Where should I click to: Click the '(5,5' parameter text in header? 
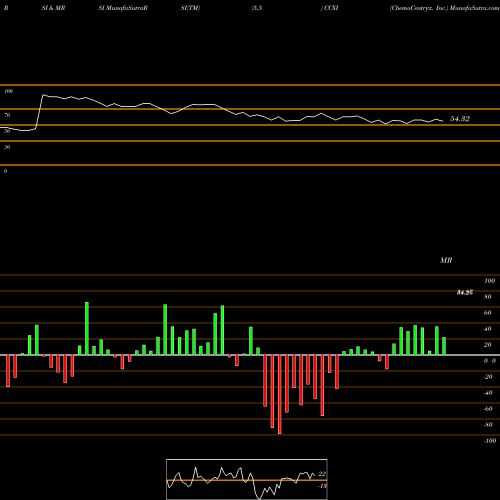(257, 8)
